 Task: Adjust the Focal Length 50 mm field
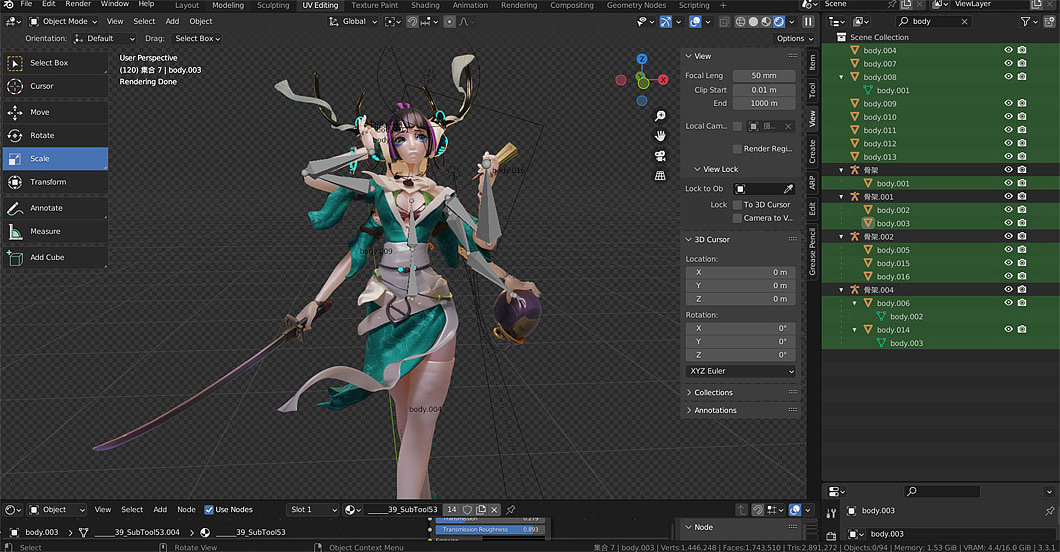(x=764, y=76)
